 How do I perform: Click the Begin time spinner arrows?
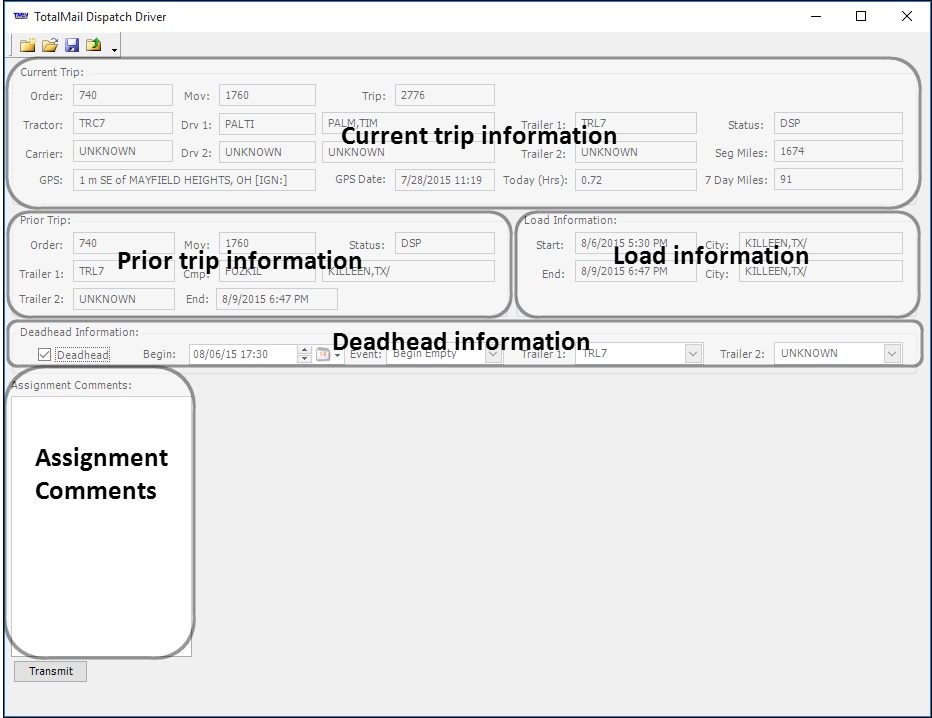[x=304, y=354]
